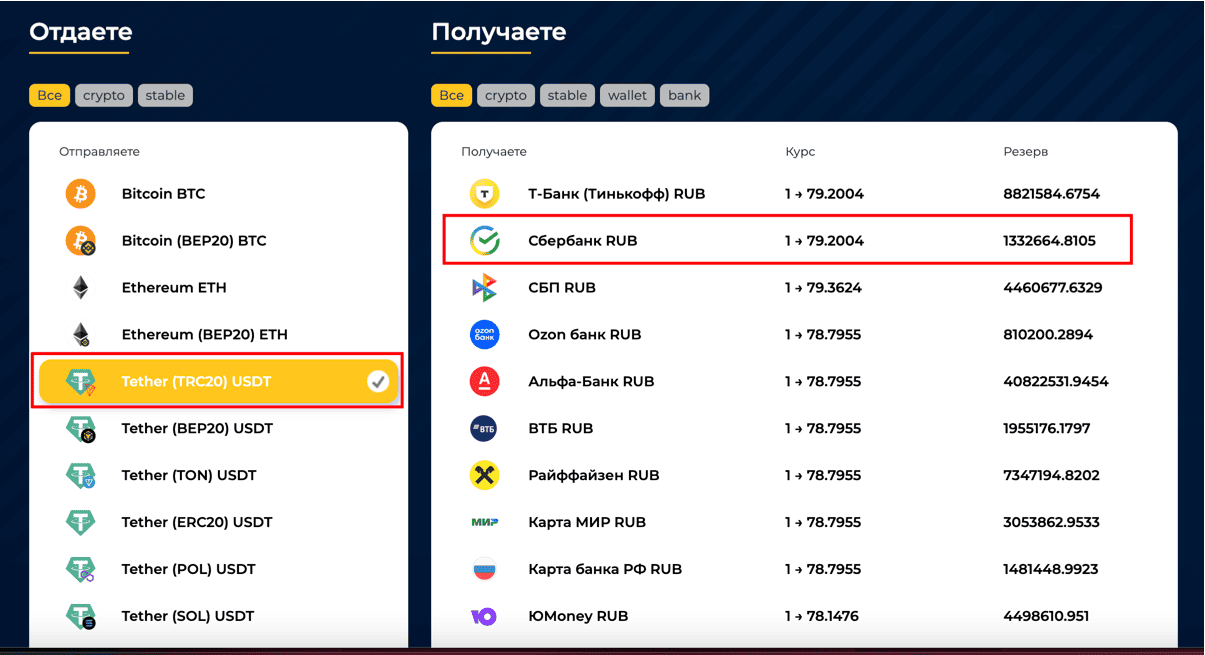Click the Bitcoin BTC orange coin icon
The height and width of the screenshot is (655, 1205).
(x=80, y=194)
